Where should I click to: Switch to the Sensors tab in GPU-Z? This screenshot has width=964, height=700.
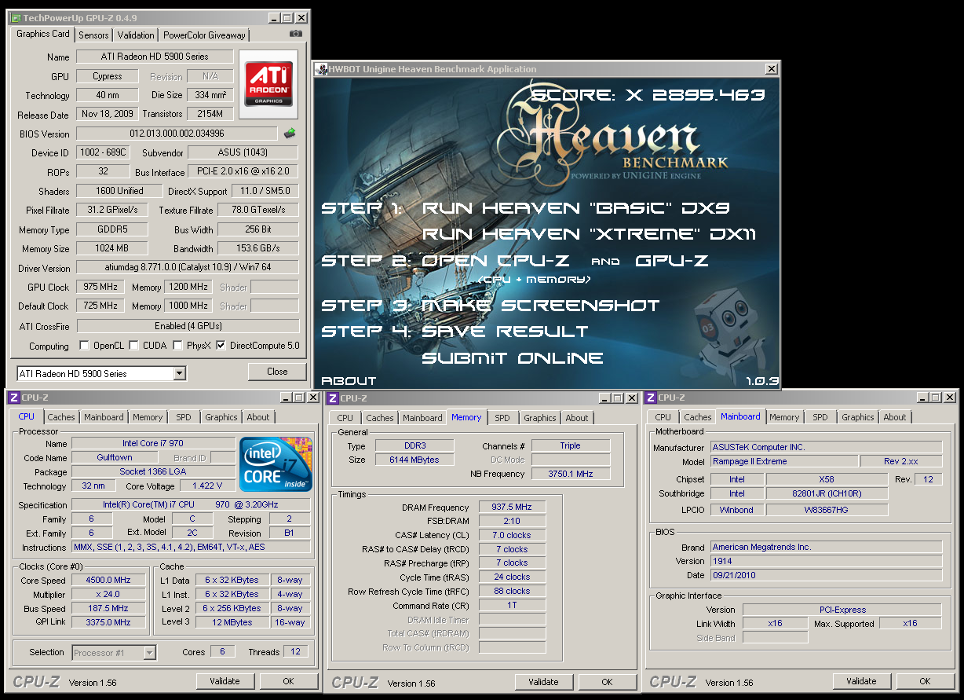click(x=93, y=35)
